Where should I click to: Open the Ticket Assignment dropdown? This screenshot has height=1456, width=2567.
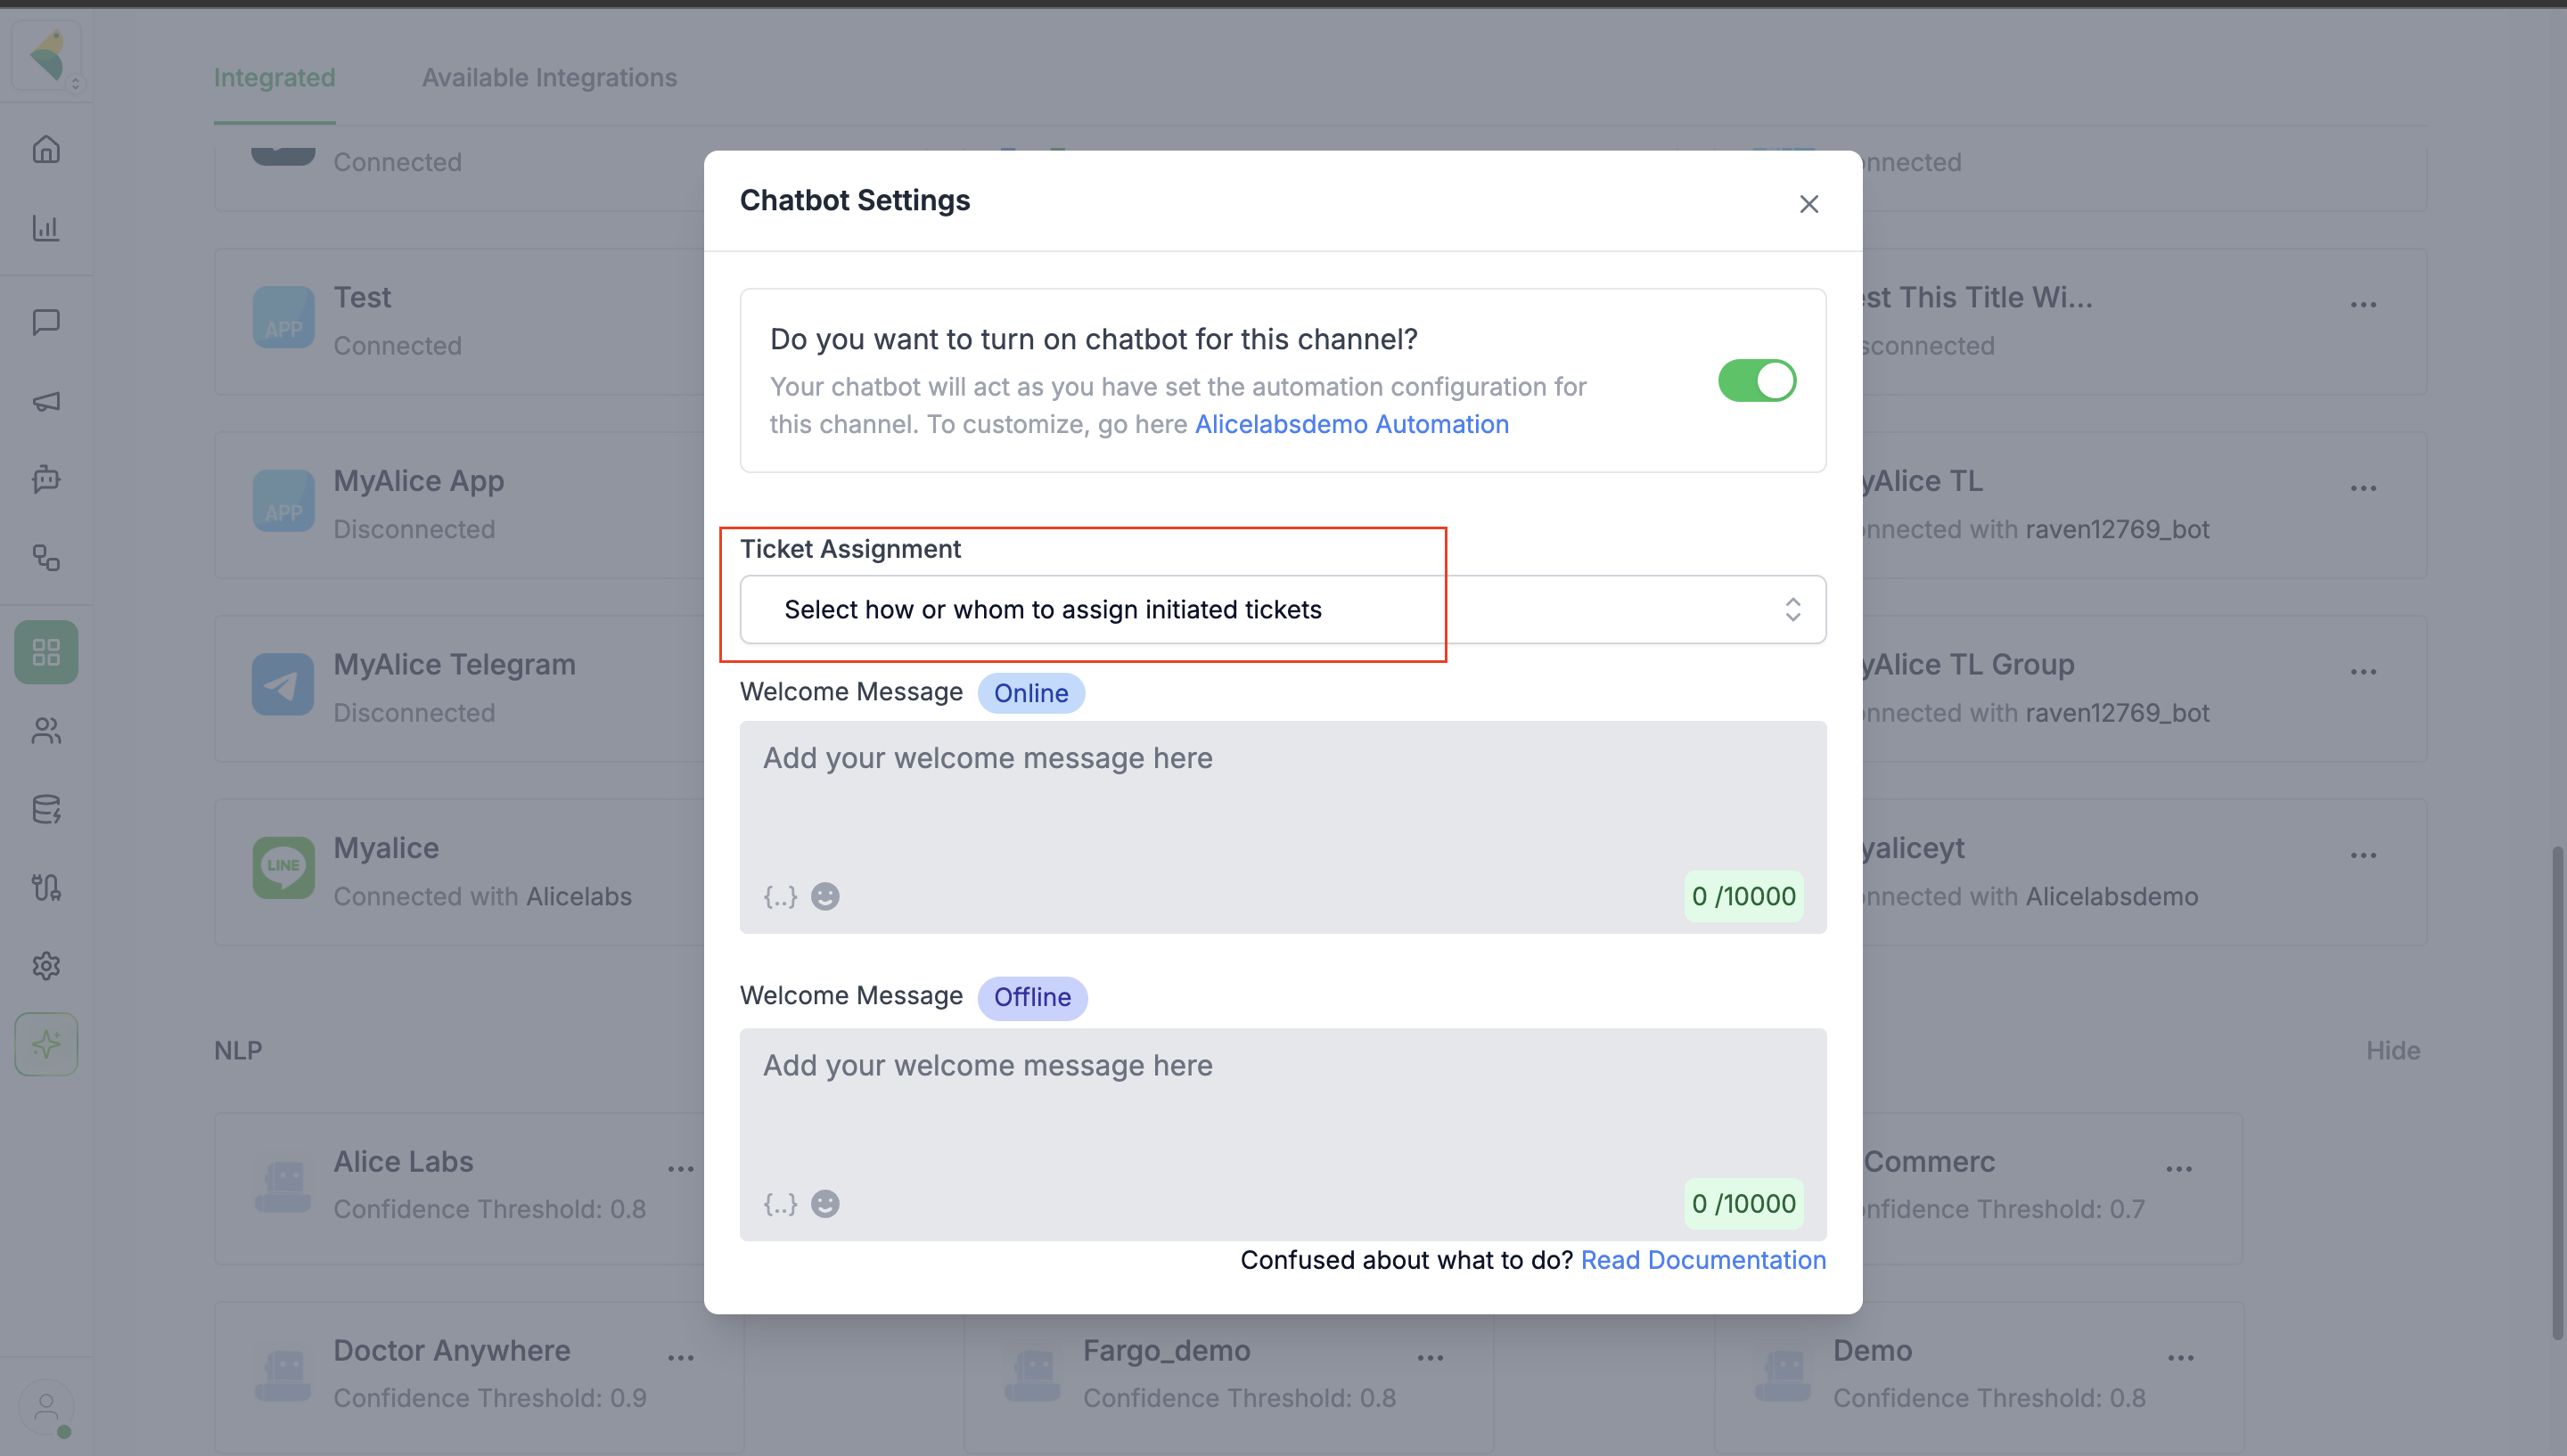pos(1283,609)
